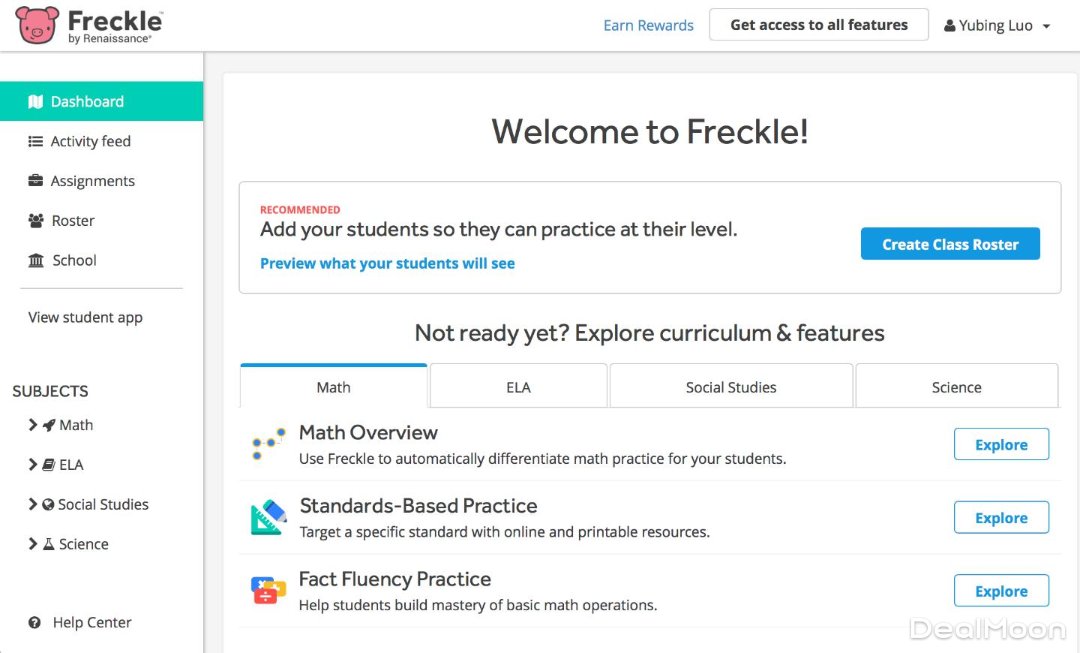Switch to the ELA curriculum tab
Screen dimensions: 1080x653
point(518,388)
